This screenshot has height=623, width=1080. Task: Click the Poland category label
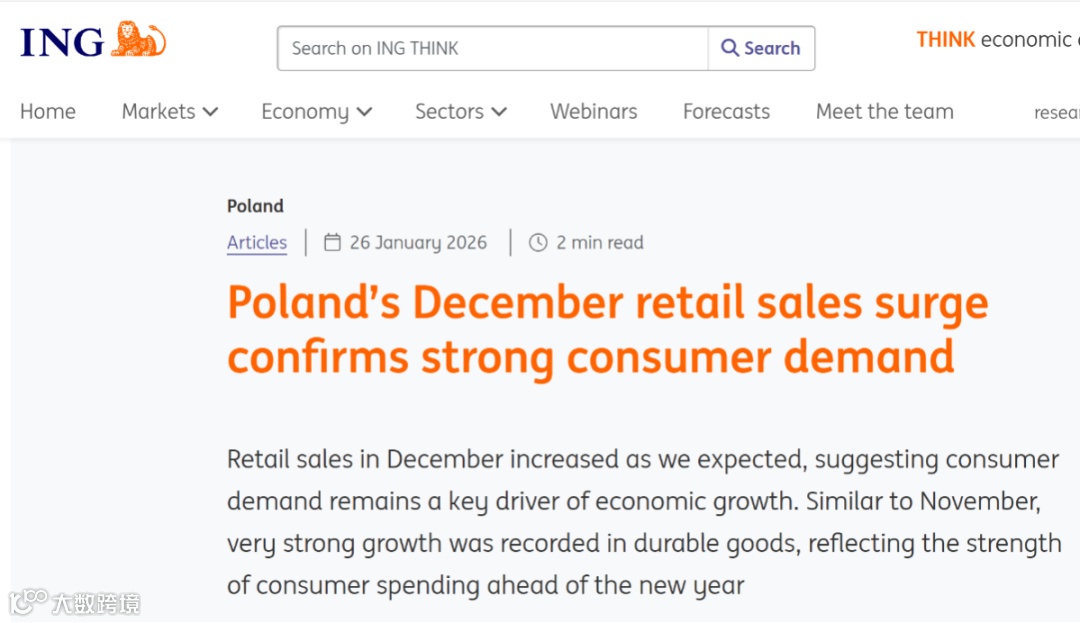pos(255,206)
